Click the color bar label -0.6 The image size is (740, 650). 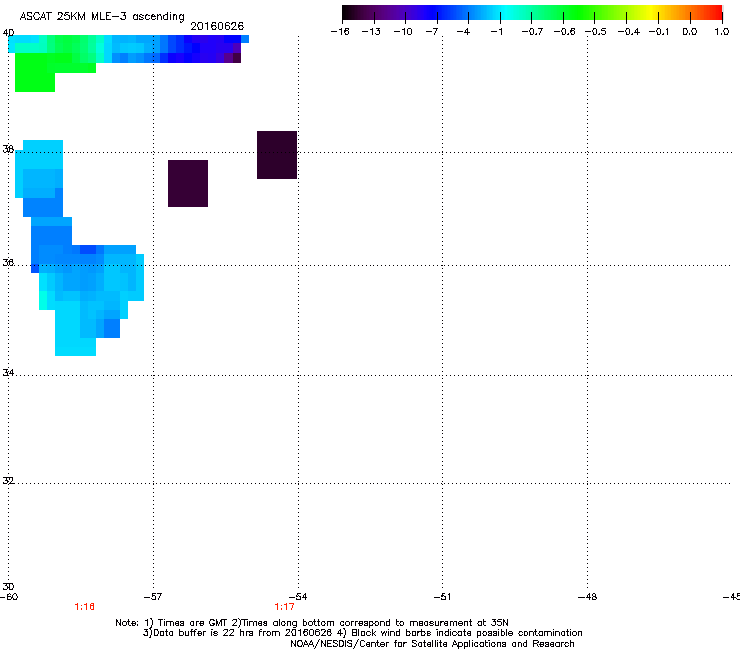coord(564,32)
